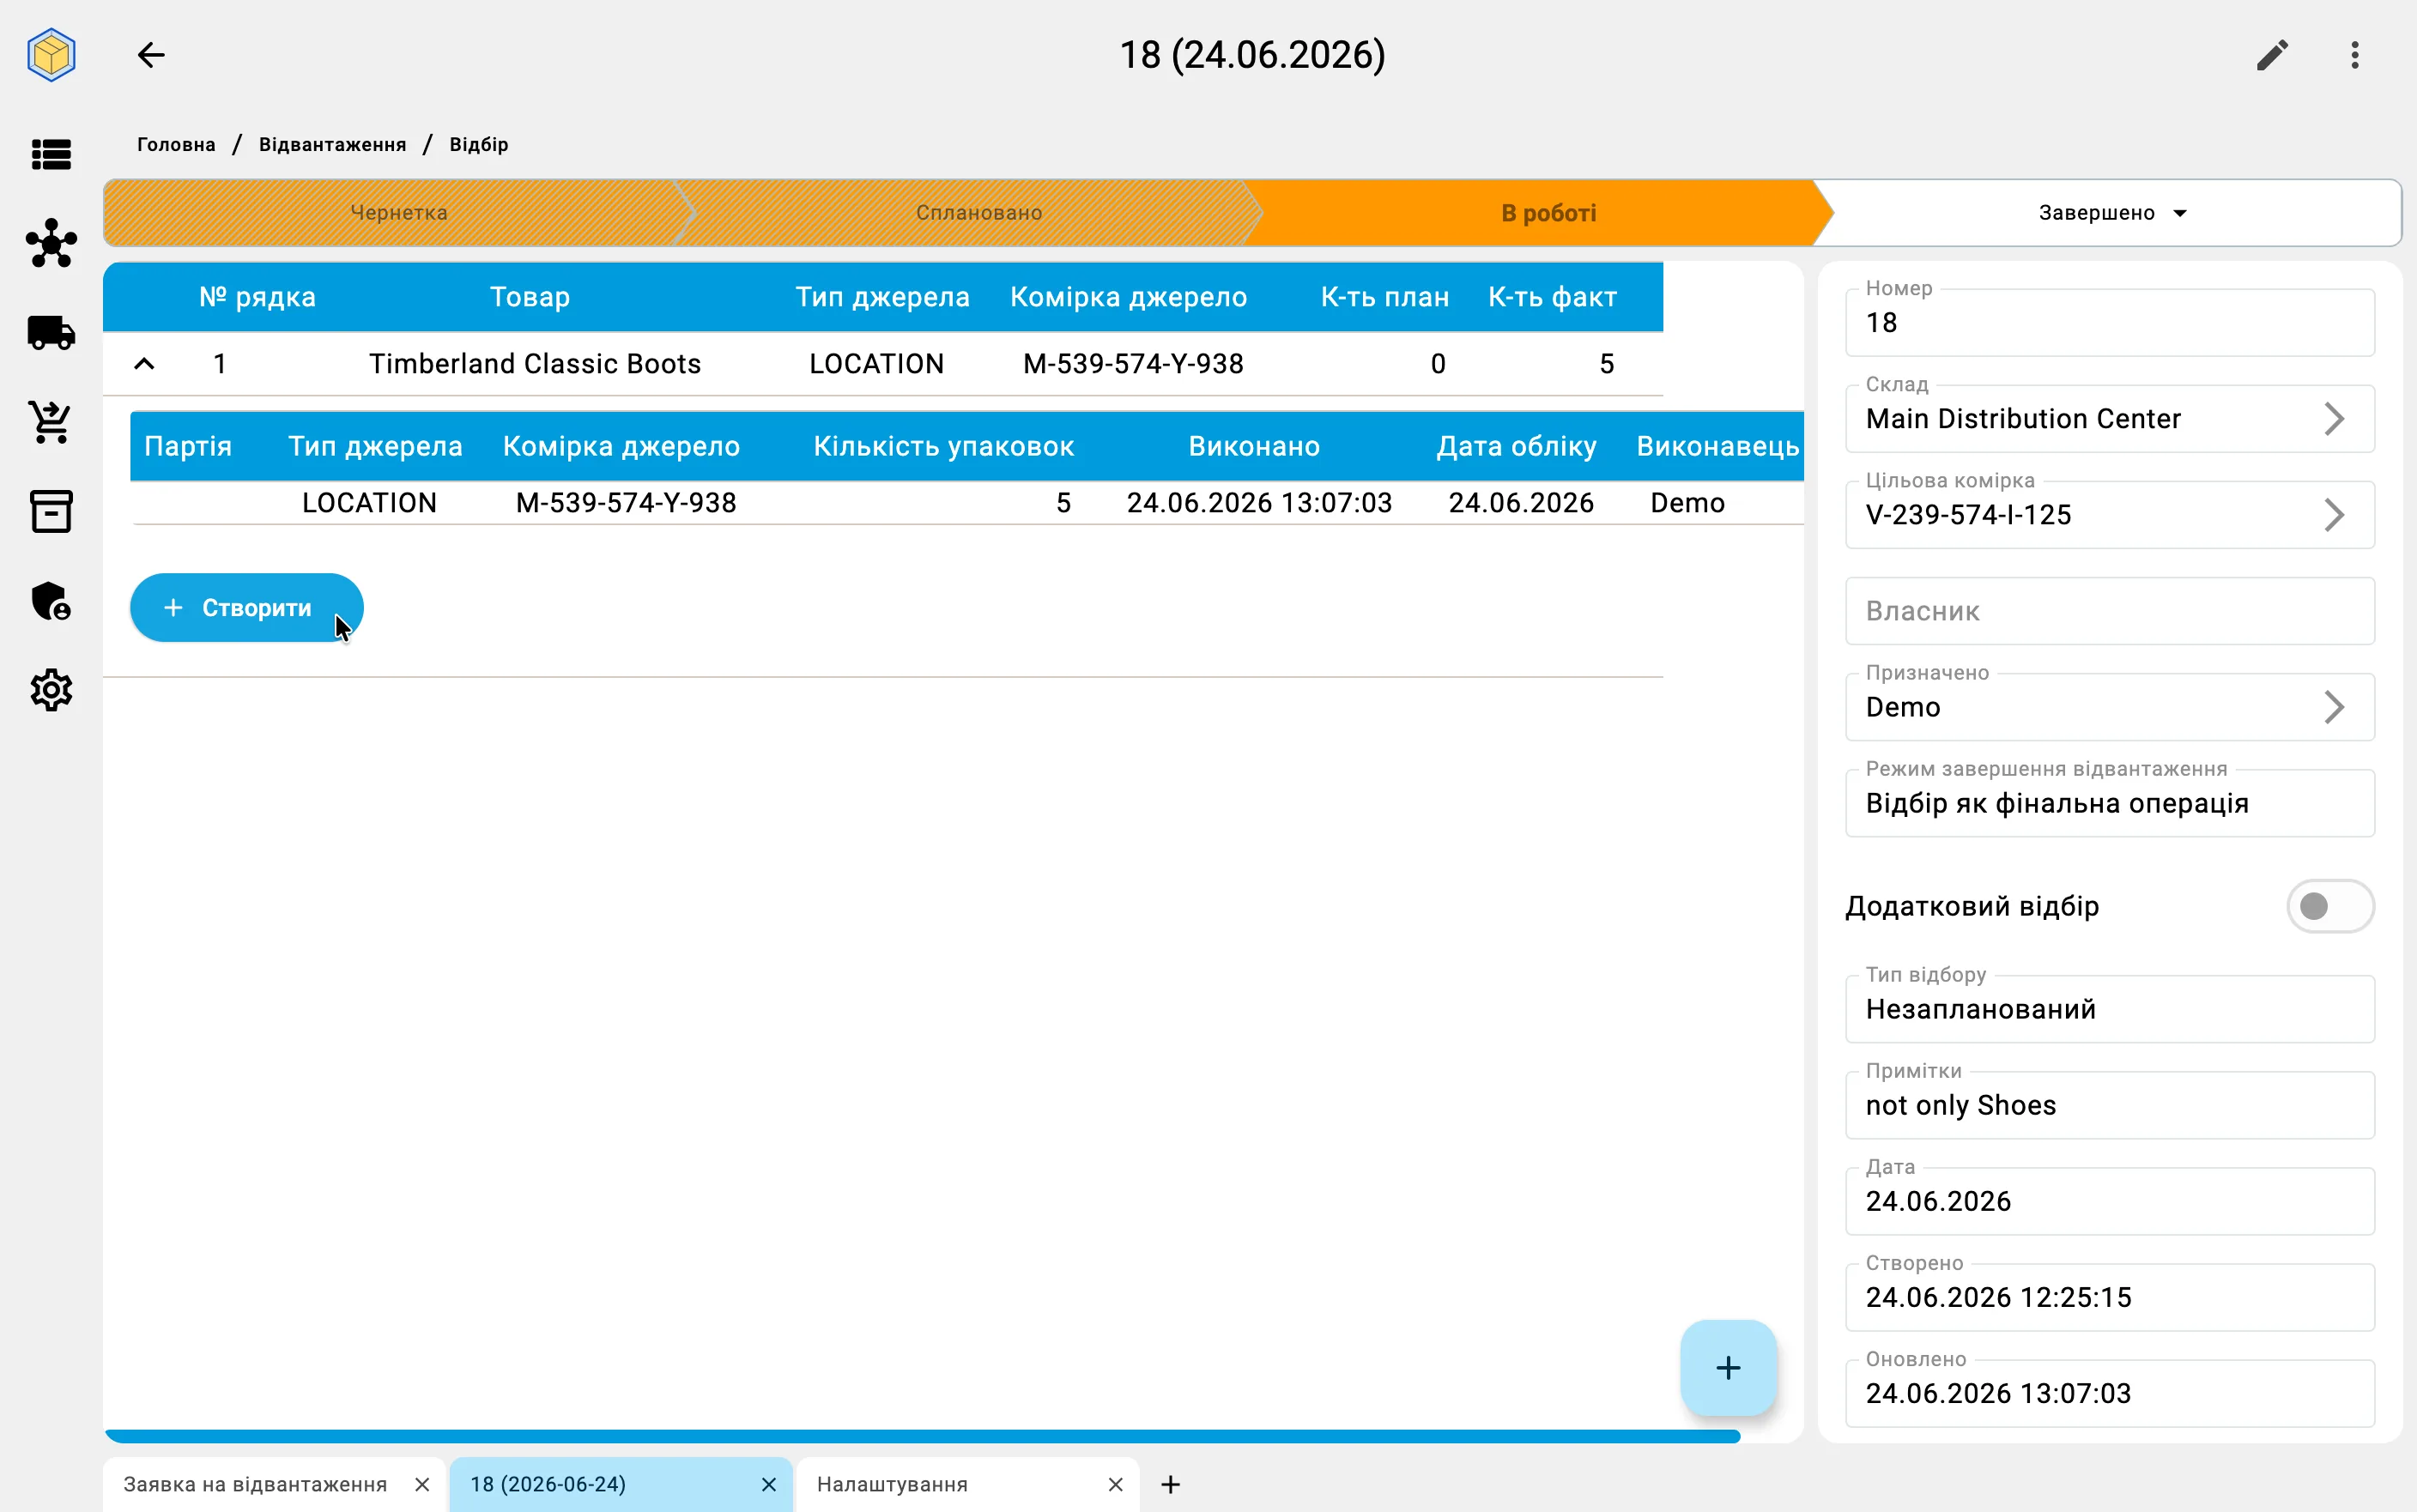This screenshot has width=2417, height=1512.
Task: Open the settings gear sidebar icon
Action: click(51, 690)
